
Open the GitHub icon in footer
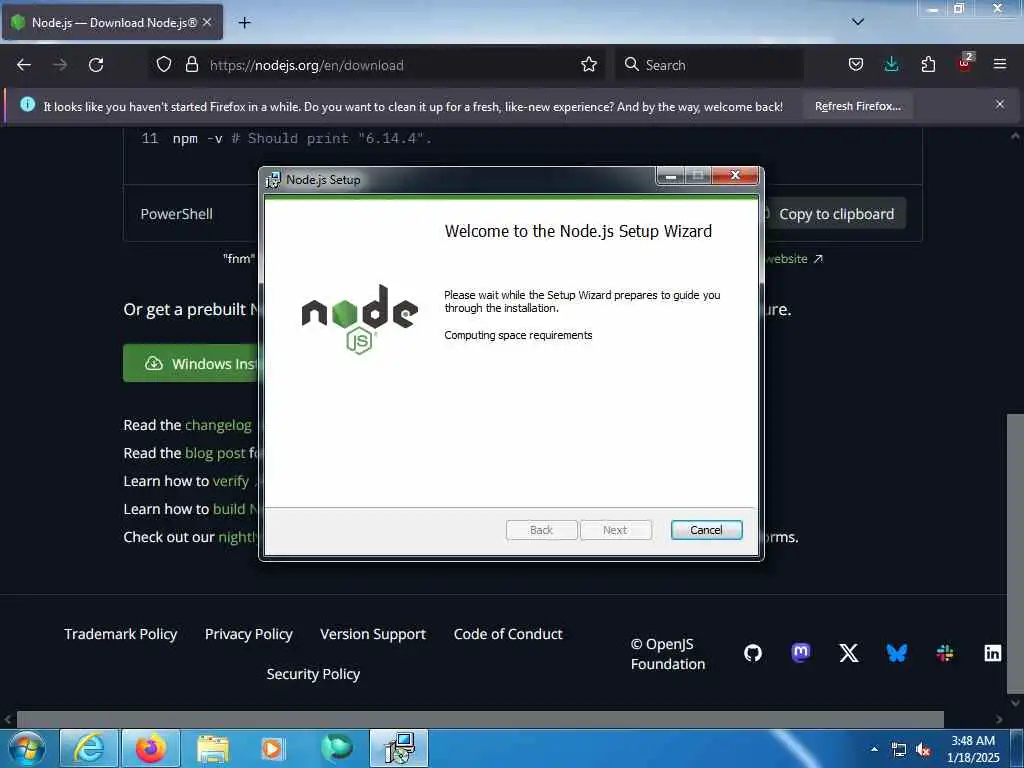click(x=753, y=653)
